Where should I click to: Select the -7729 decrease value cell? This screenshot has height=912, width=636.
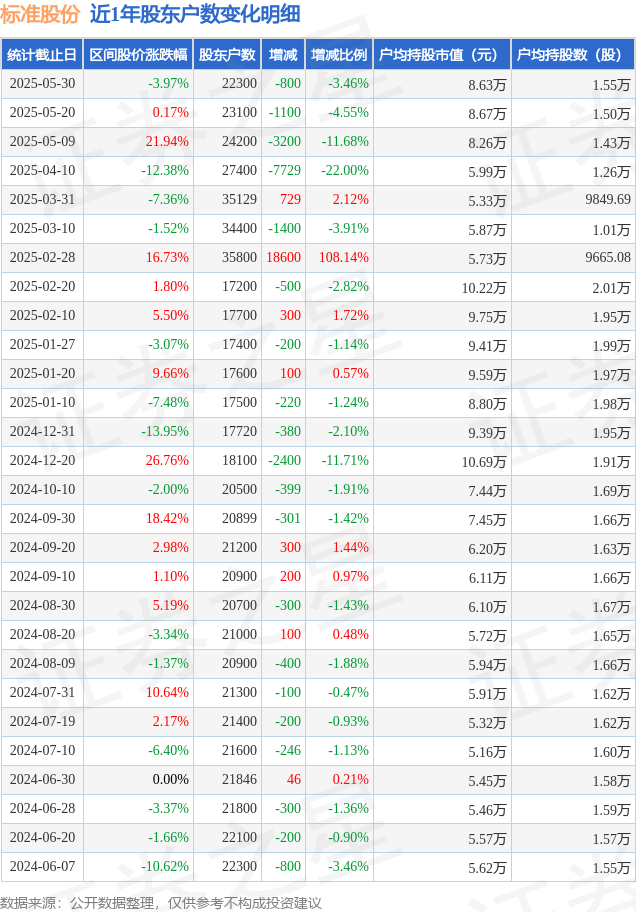point(284,171)
